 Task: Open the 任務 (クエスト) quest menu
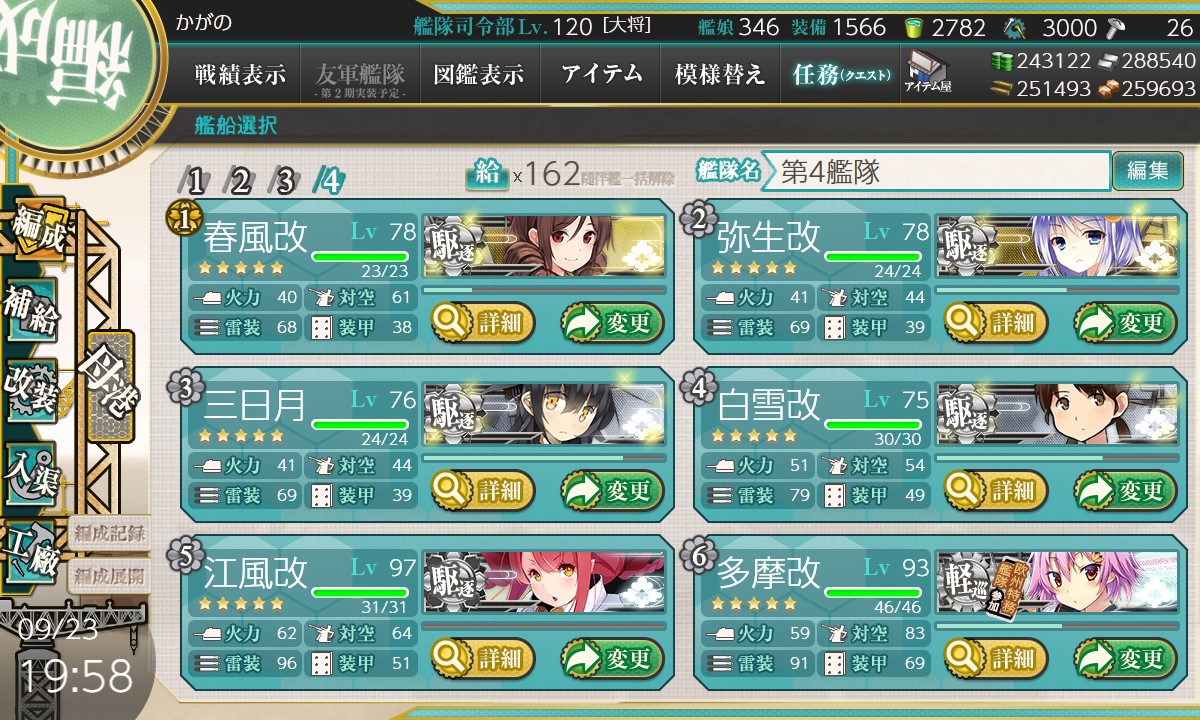pyautogui.click(x=840, y=74)
